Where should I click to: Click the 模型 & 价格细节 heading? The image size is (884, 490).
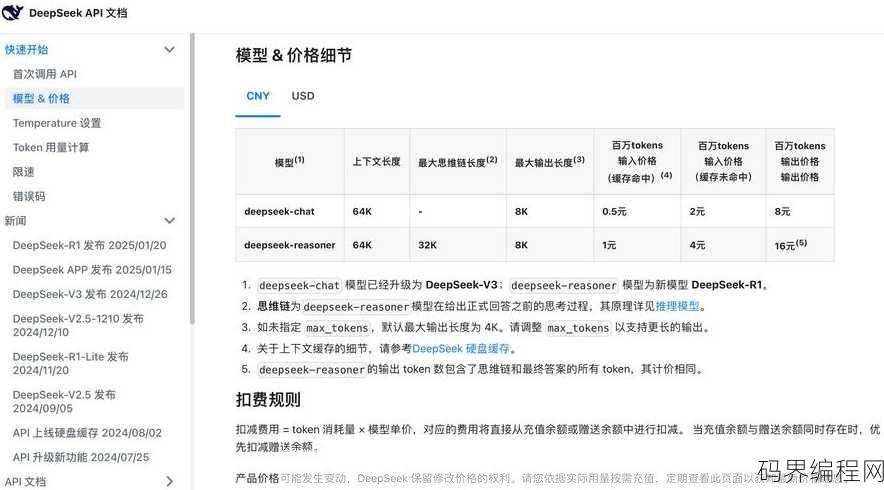294,55
